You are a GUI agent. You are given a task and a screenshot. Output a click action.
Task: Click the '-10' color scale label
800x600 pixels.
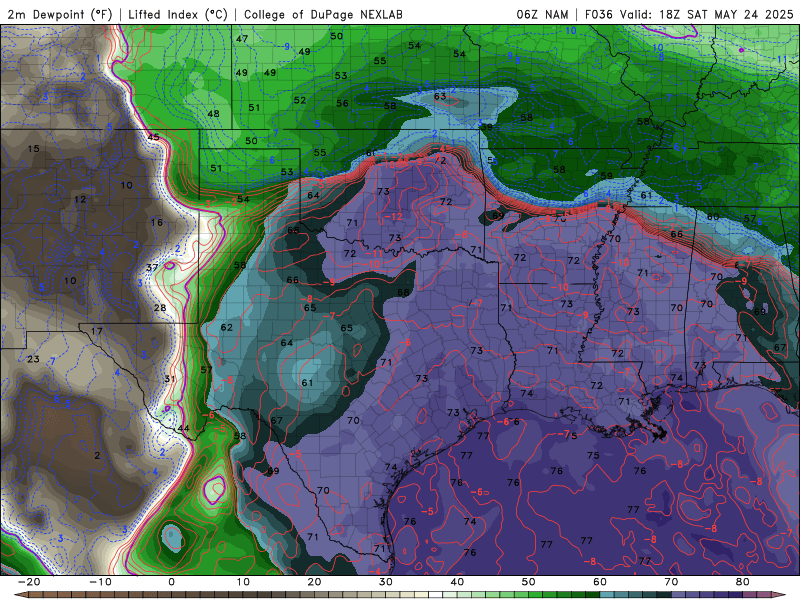click(x=100, y=582)
